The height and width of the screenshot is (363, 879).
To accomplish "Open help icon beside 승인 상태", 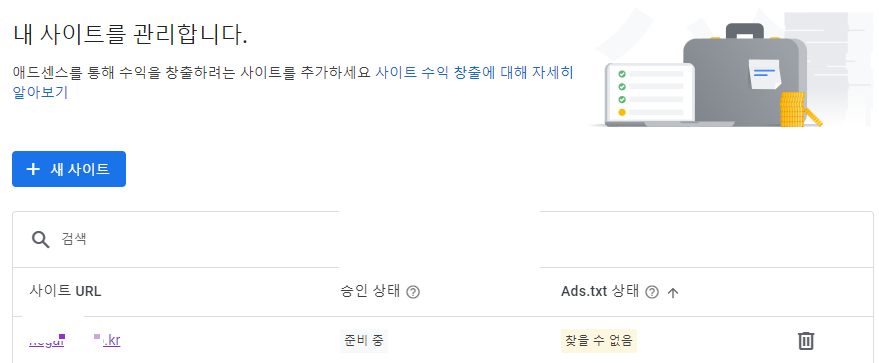I will pos(413,292).
